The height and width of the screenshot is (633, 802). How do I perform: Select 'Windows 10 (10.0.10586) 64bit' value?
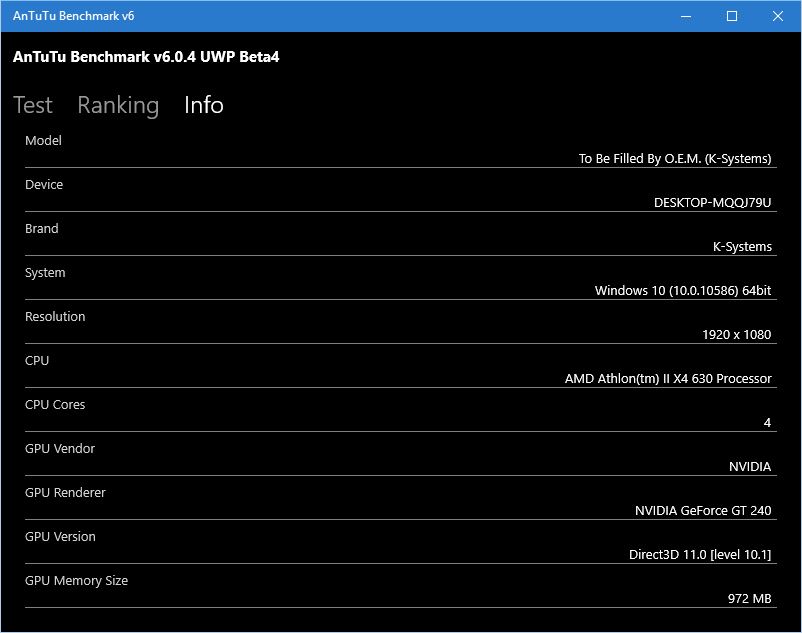pyautogui.click(x=683, y=290)
